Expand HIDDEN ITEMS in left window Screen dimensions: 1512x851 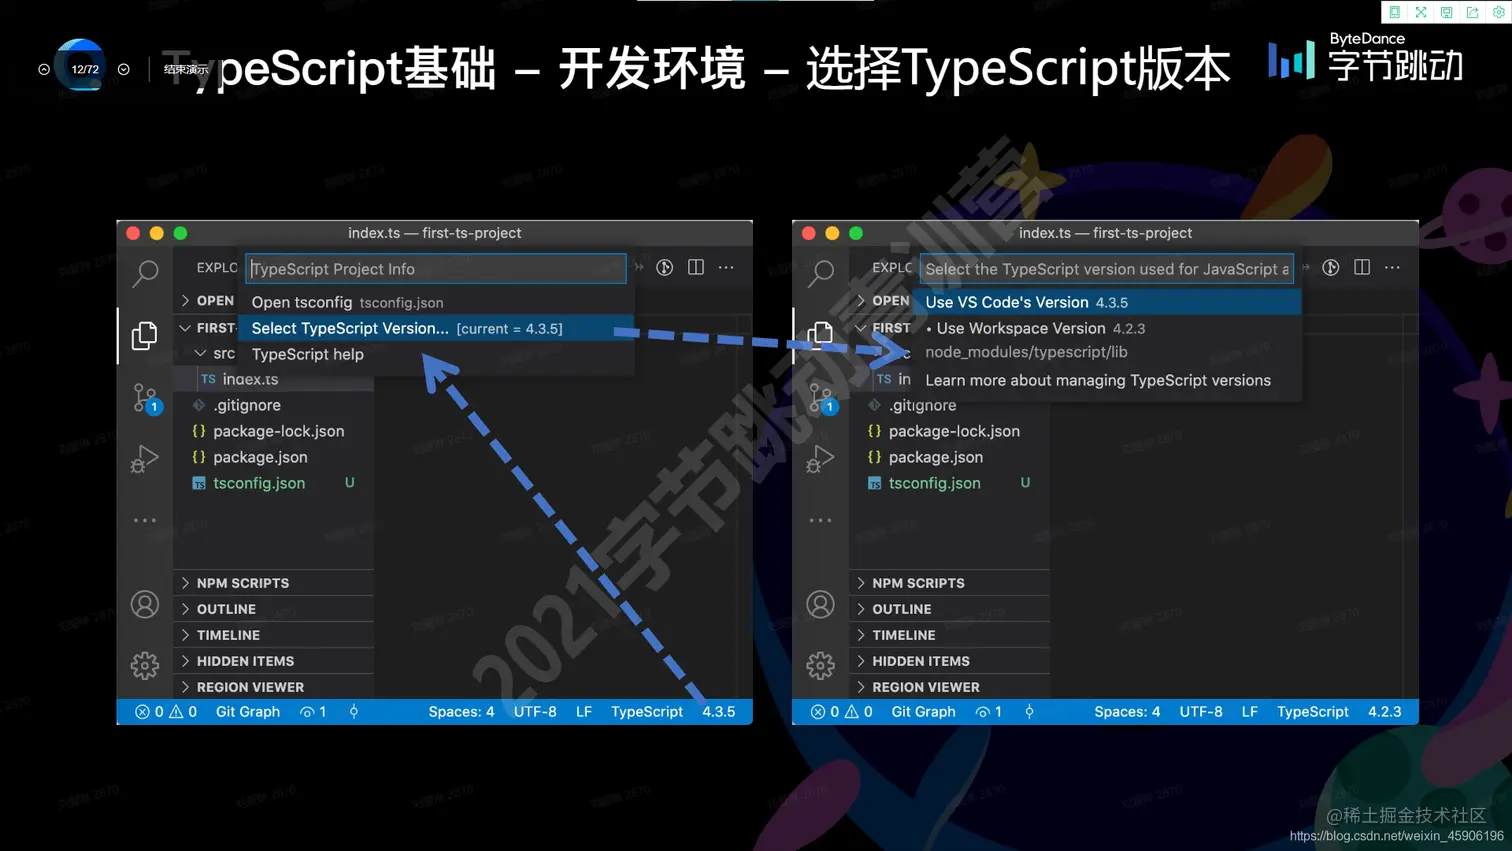274,661
